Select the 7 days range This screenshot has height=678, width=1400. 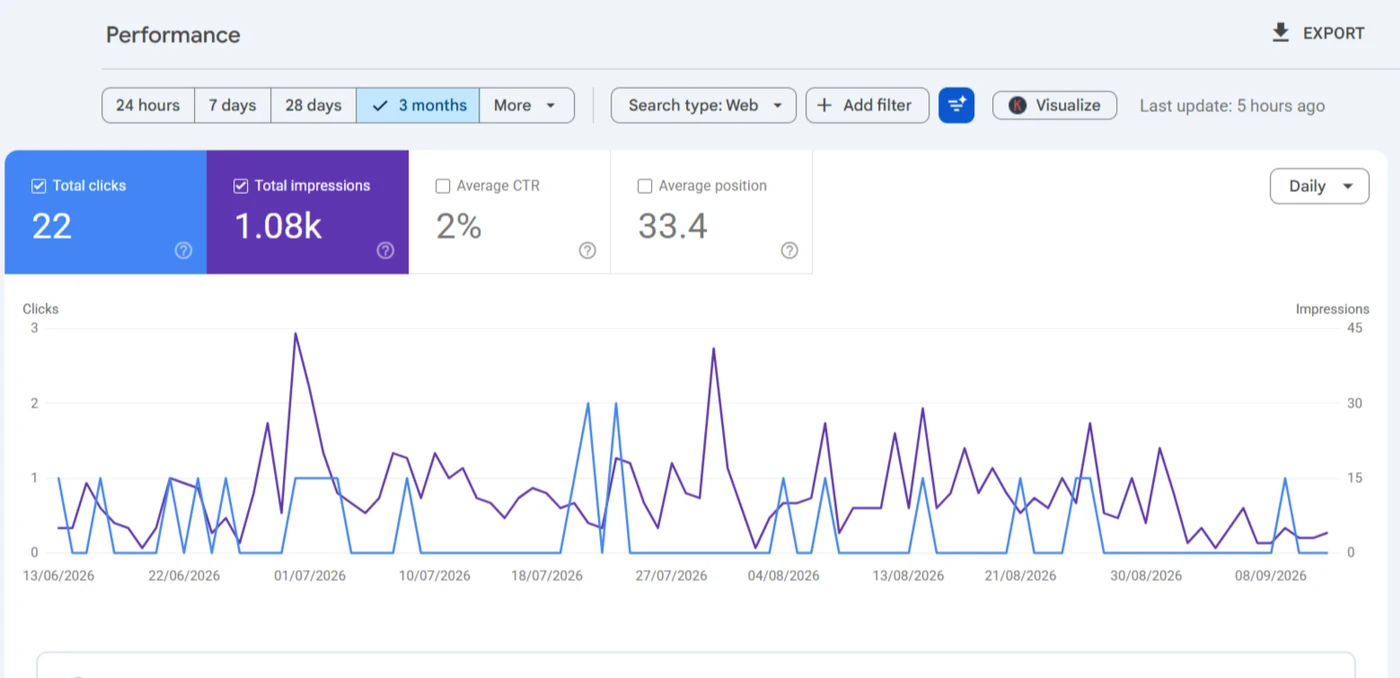coord(232,105)
